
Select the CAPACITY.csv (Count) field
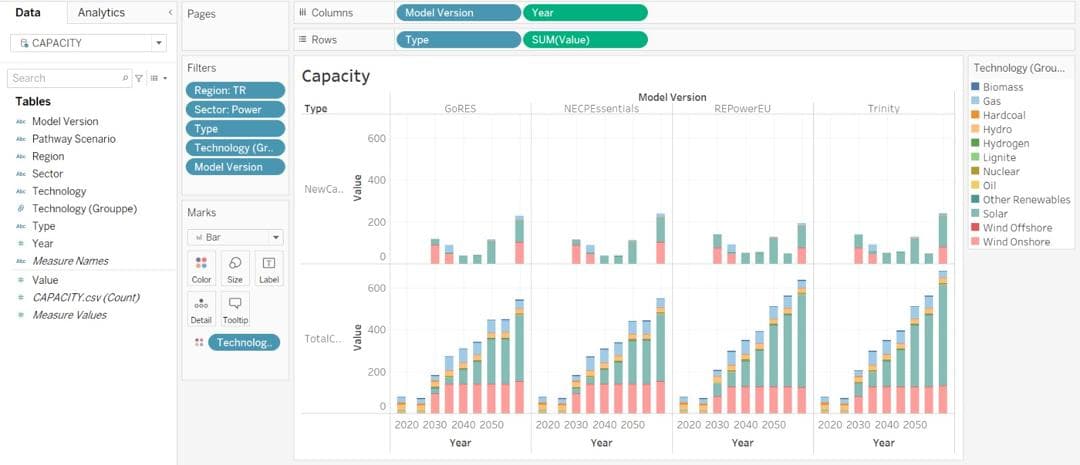pos(85,298)
